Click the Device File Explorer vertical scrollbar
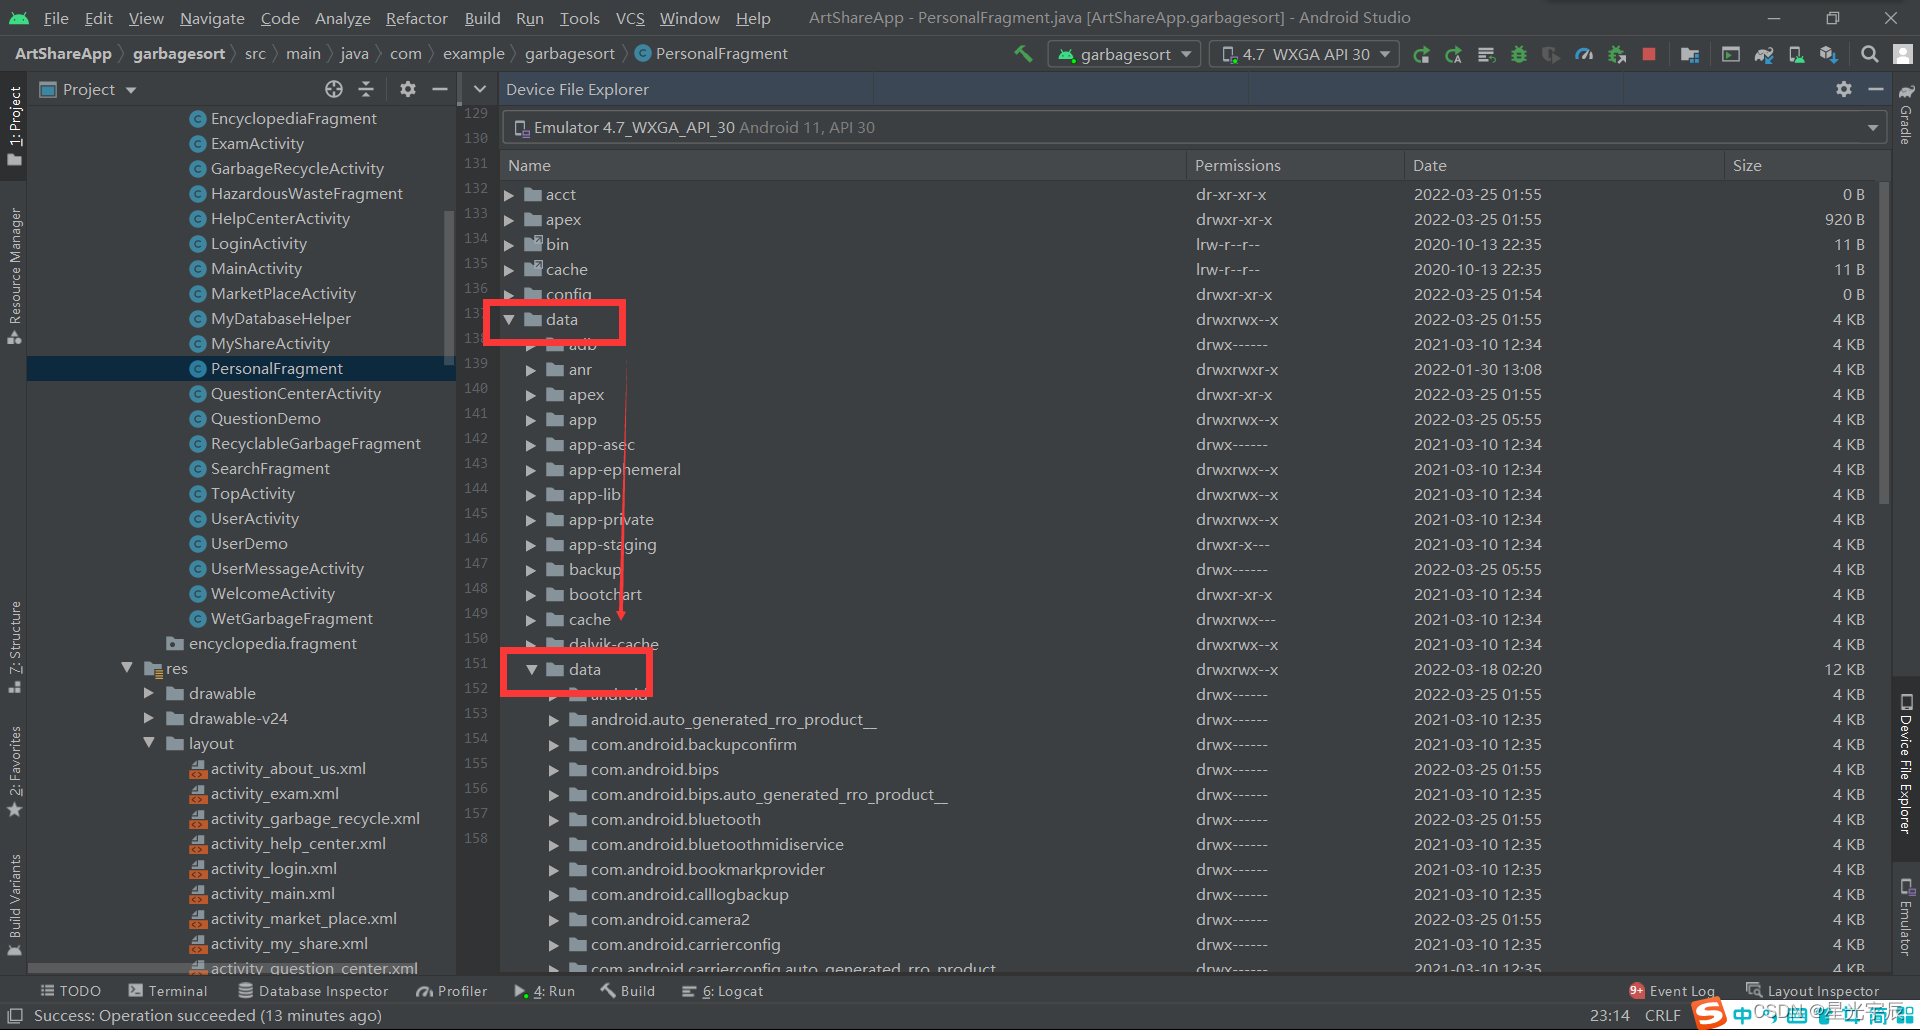The image size is (1920, 1030). pyautogui.click(x=1884, y=342)
